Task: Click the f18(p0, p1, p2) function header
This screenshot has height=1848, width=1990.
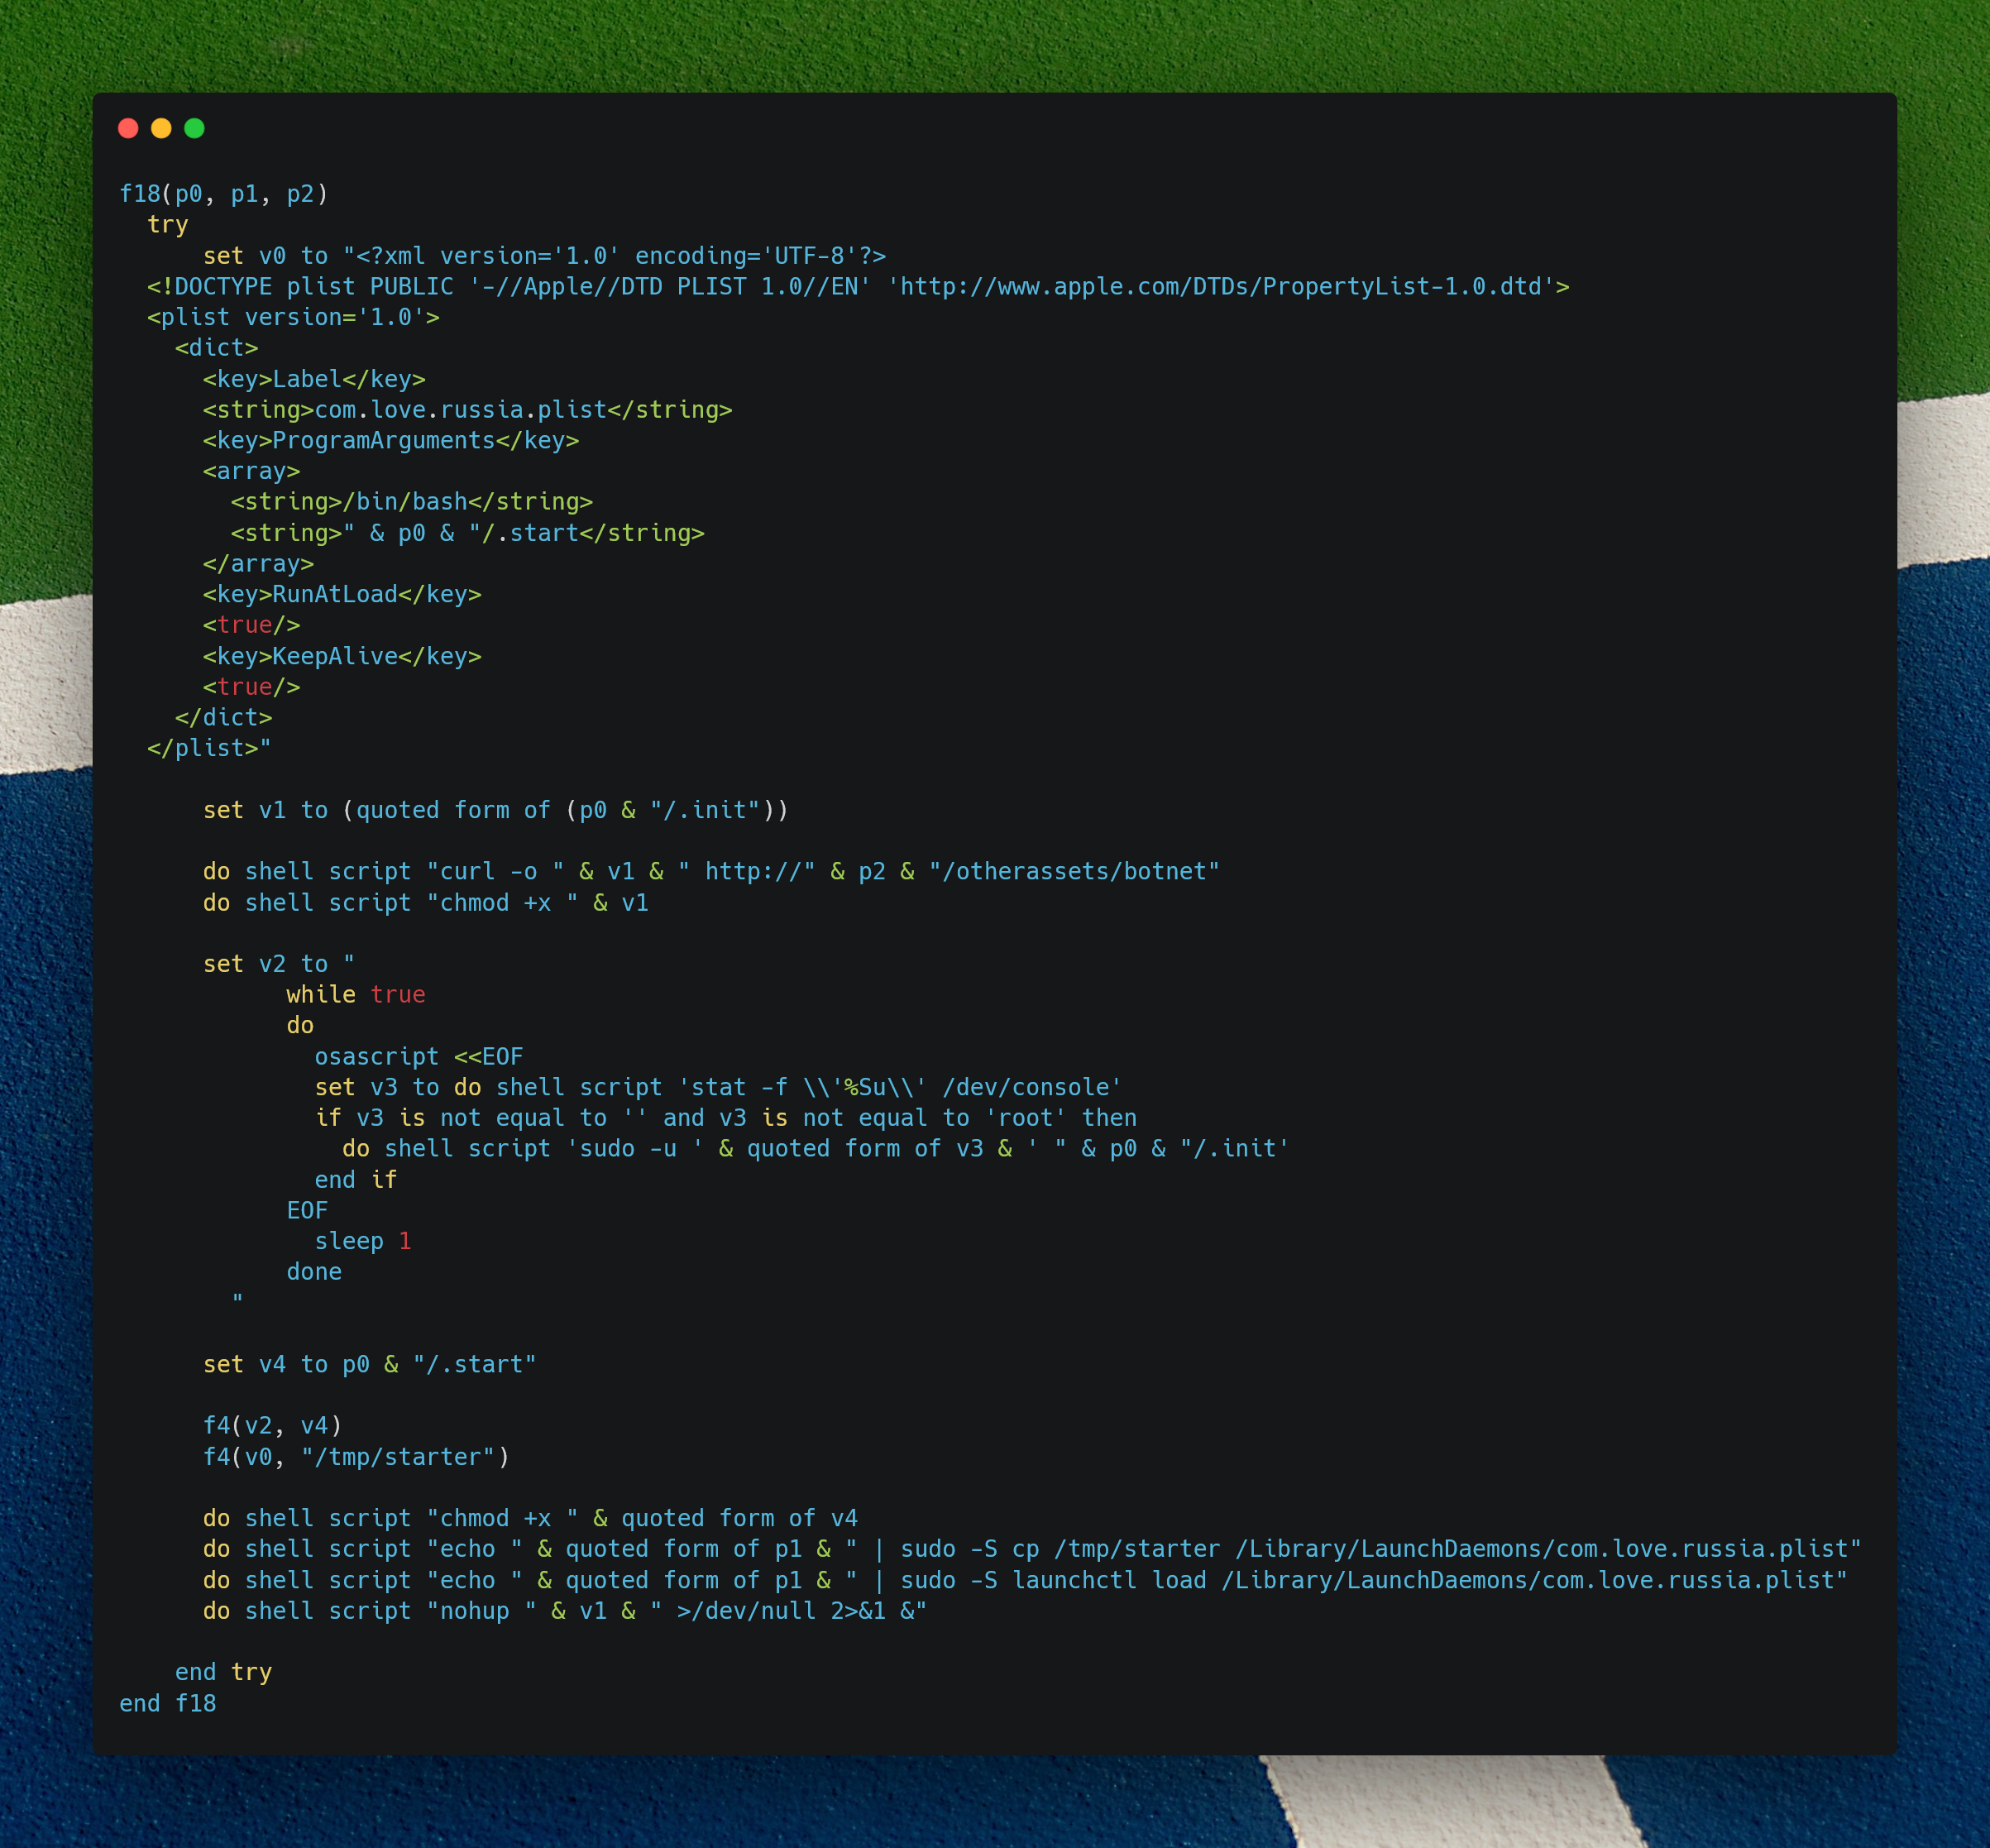Action: click(224, 194)
